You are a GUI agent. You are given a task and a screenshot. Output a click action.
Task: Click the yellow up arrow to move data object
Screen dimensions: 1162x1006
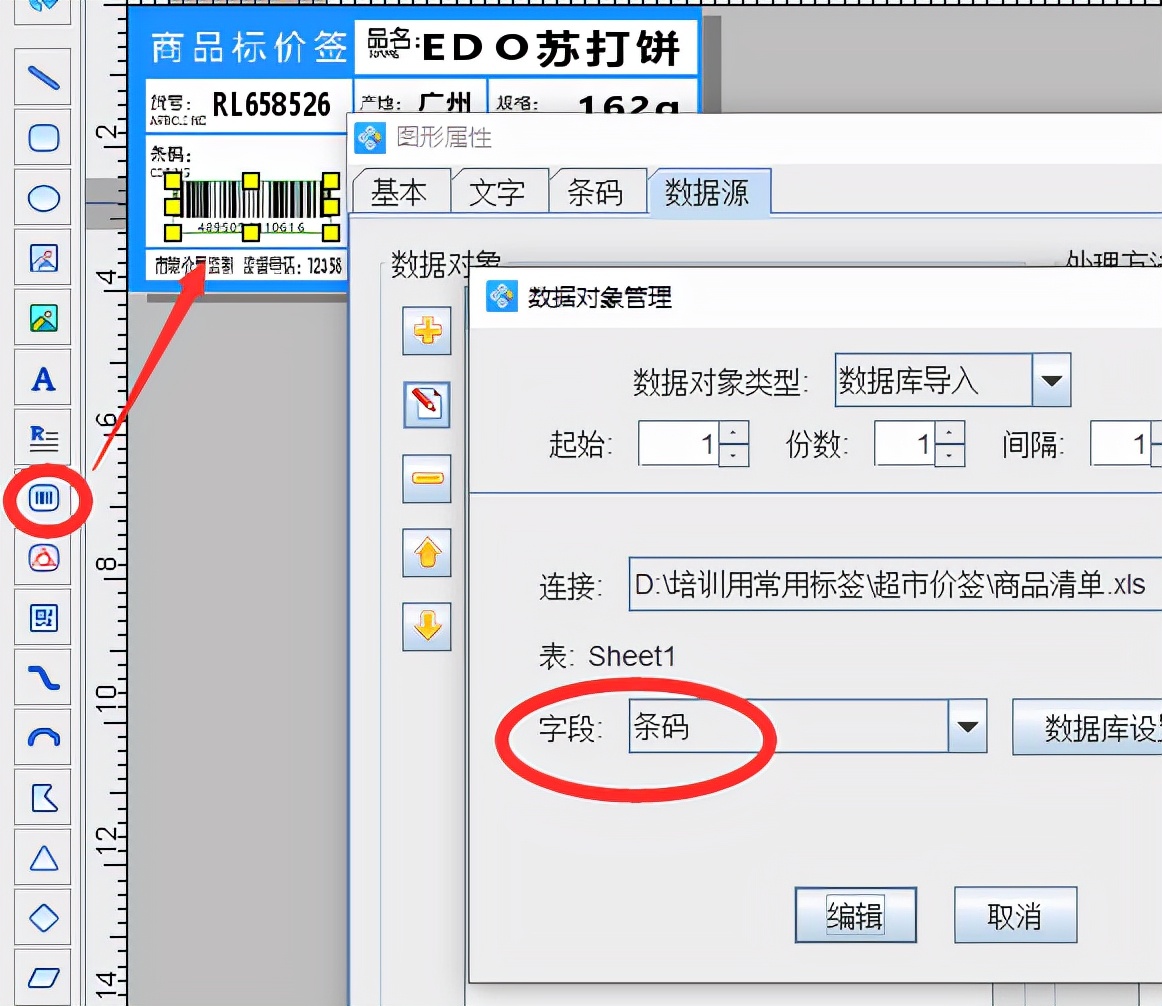pos(426,553)
